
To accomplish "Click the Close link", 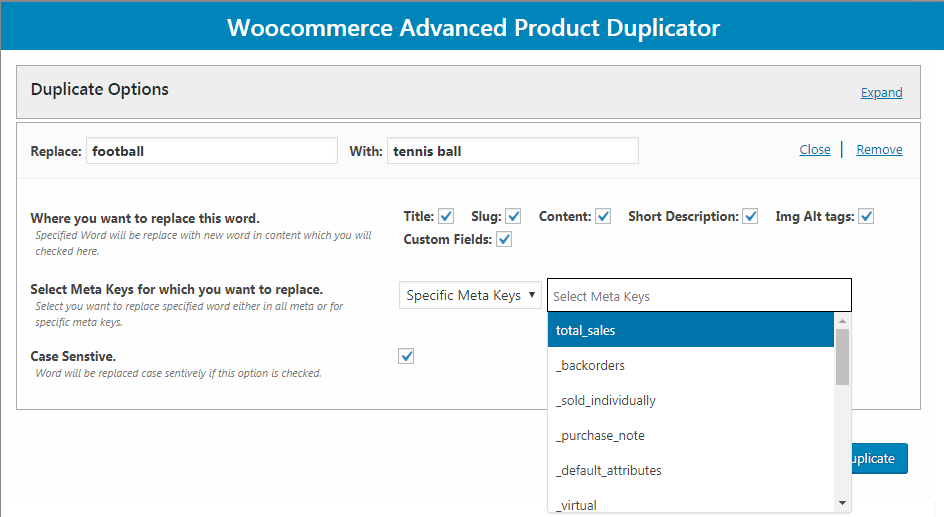I will click(815, 149).
